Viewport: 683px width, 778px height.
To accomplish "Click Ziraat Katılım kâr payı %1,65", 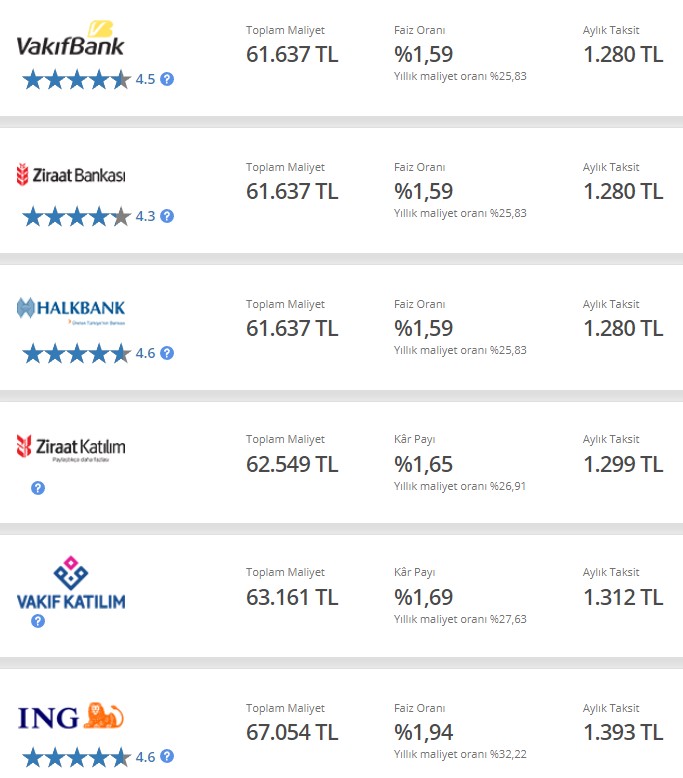I will [424, 464].
